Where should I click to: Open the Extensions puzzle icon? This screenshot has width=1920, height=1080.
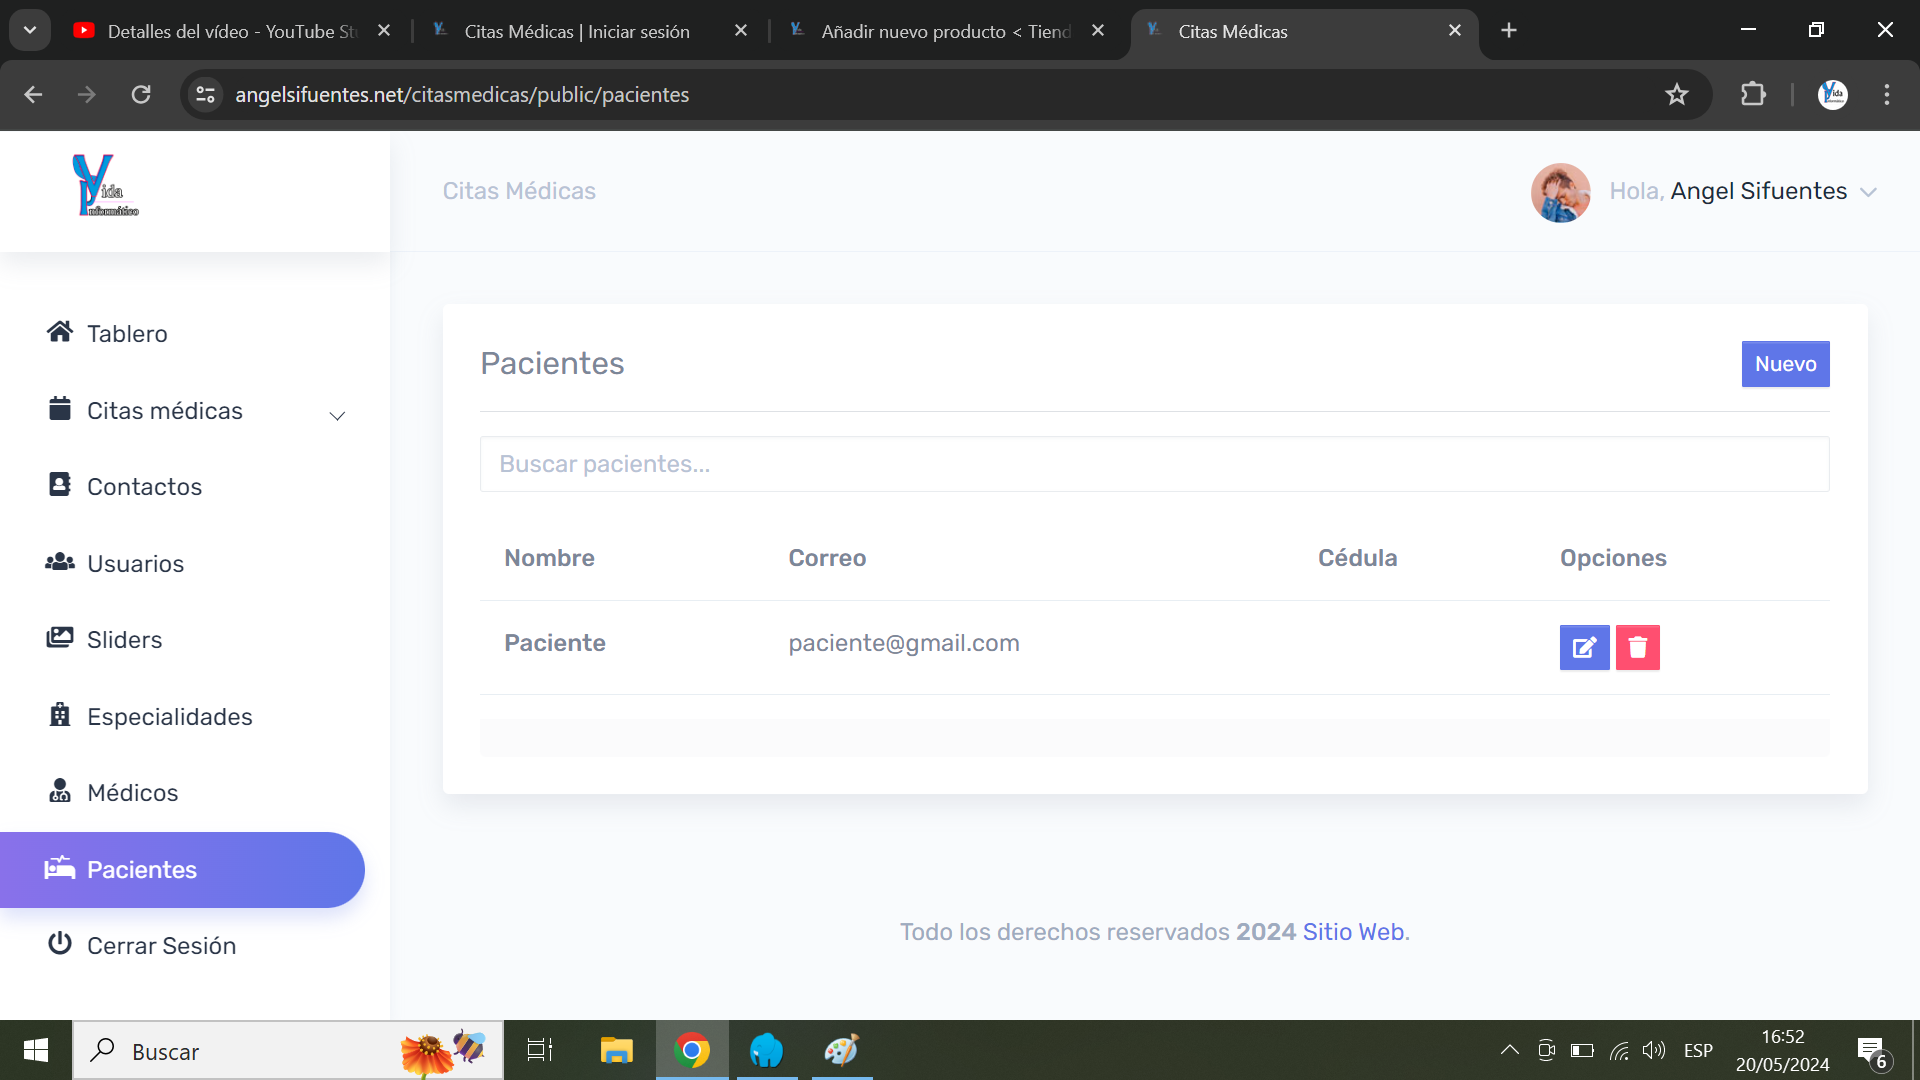pyautogui.click(x=1753, y=94)
